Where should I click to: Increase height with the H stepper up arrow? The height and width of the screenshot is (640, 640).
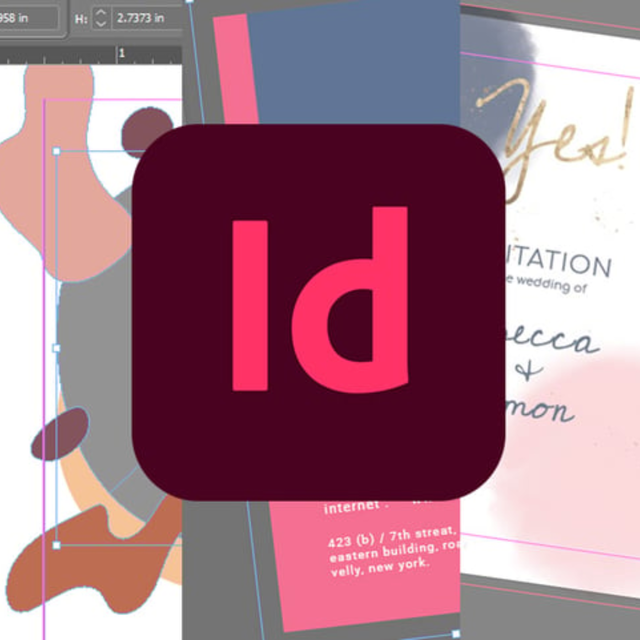click(x=100, y=13)
